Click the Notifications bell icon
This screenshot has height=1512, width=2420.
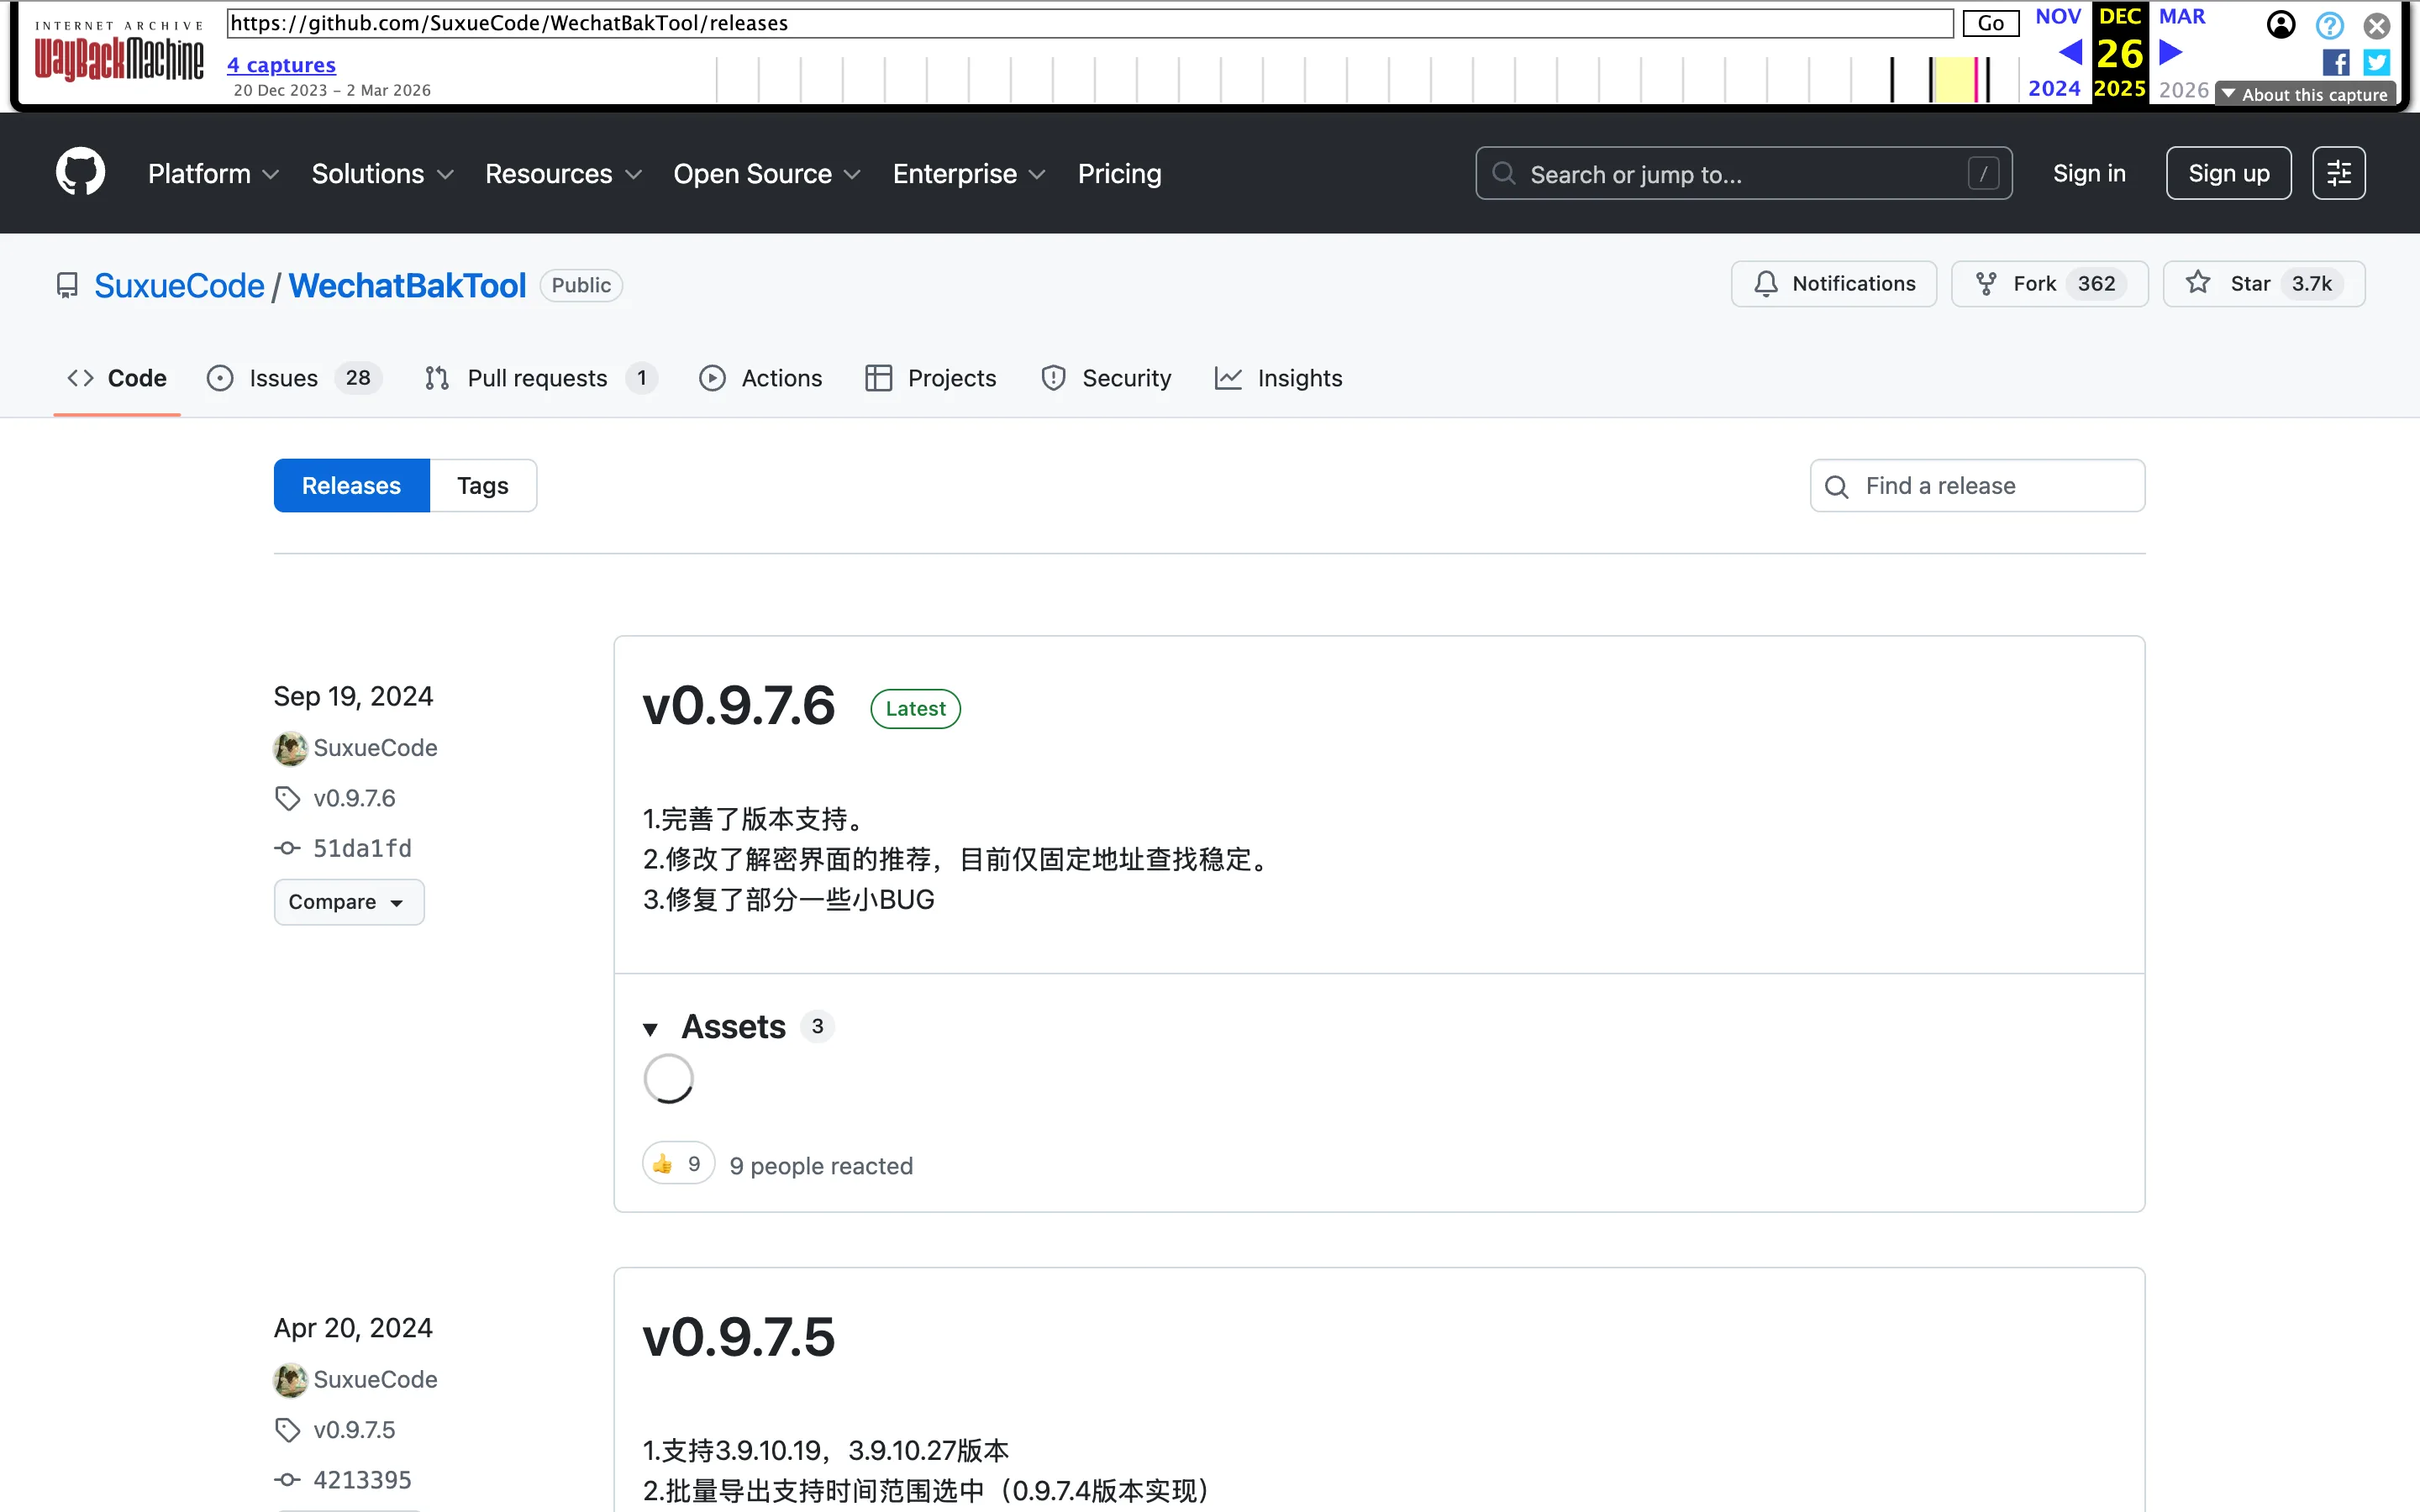(x=1766, y=284)
